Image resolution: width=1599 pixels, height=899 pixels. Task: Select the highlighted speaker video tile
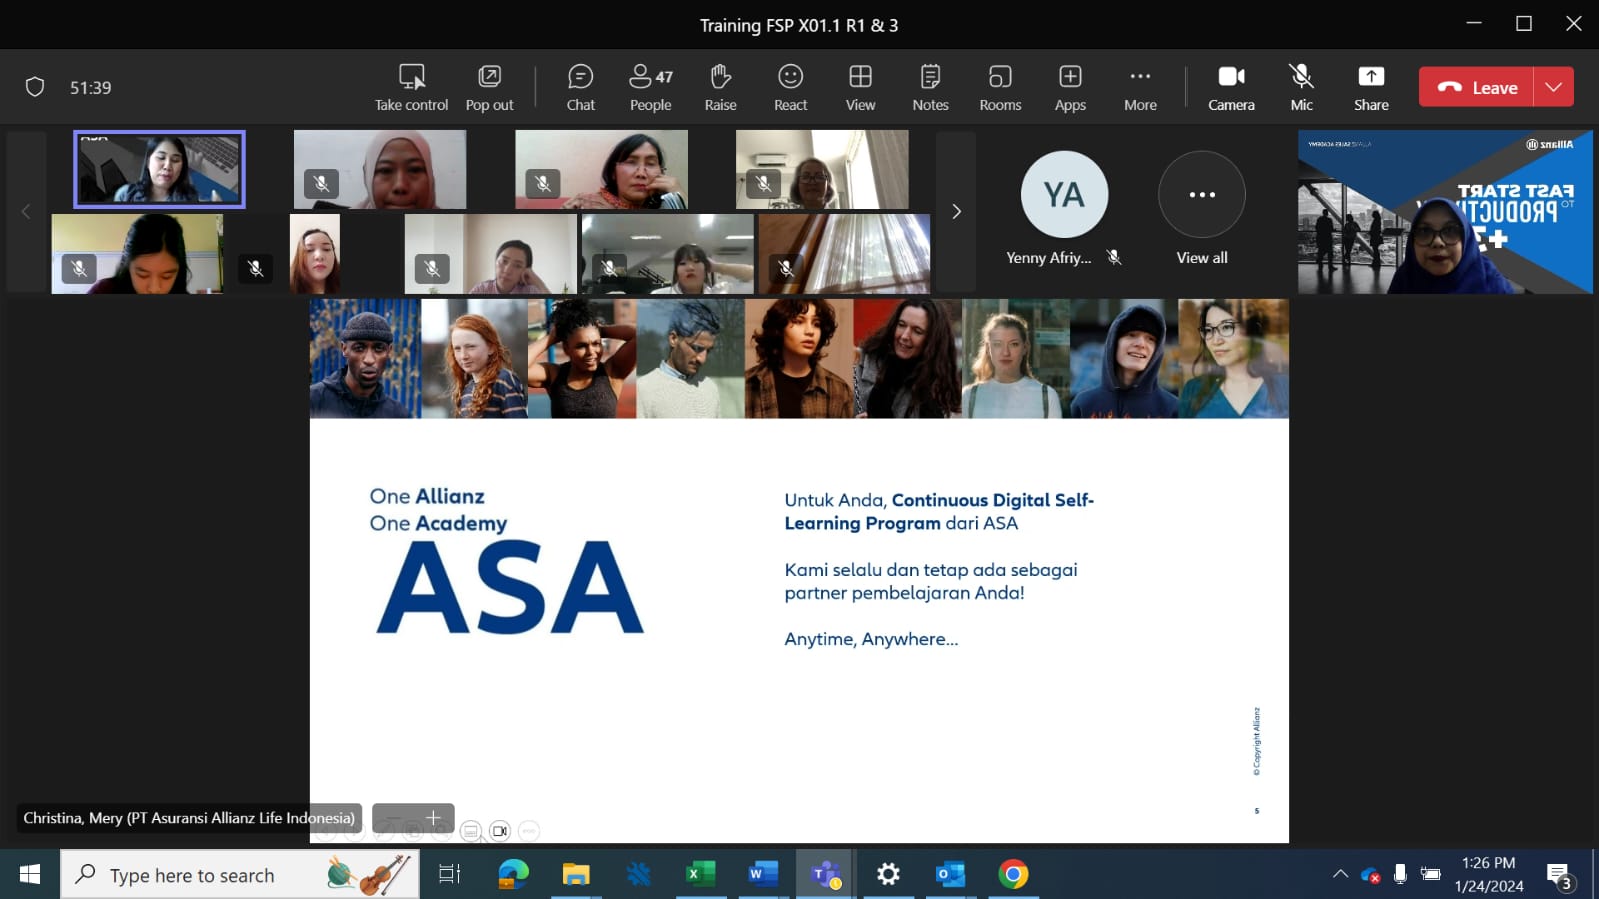pos(159,169)
